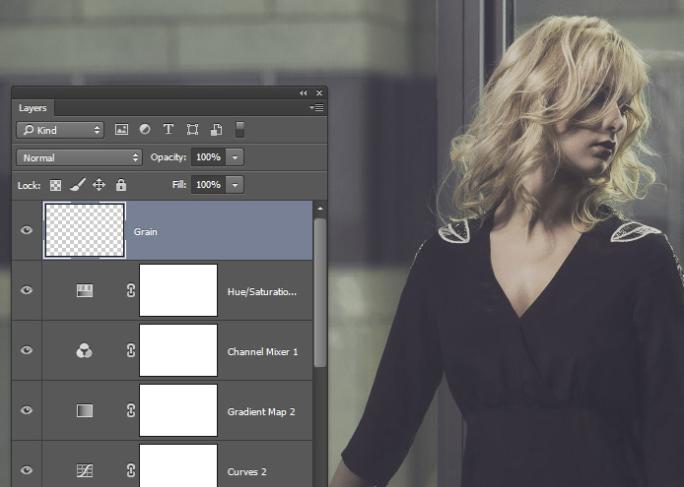The height and width of the screenshot is (487, 684).
Task: Click the pixel layer filter icon
Action: click(122, 130)
